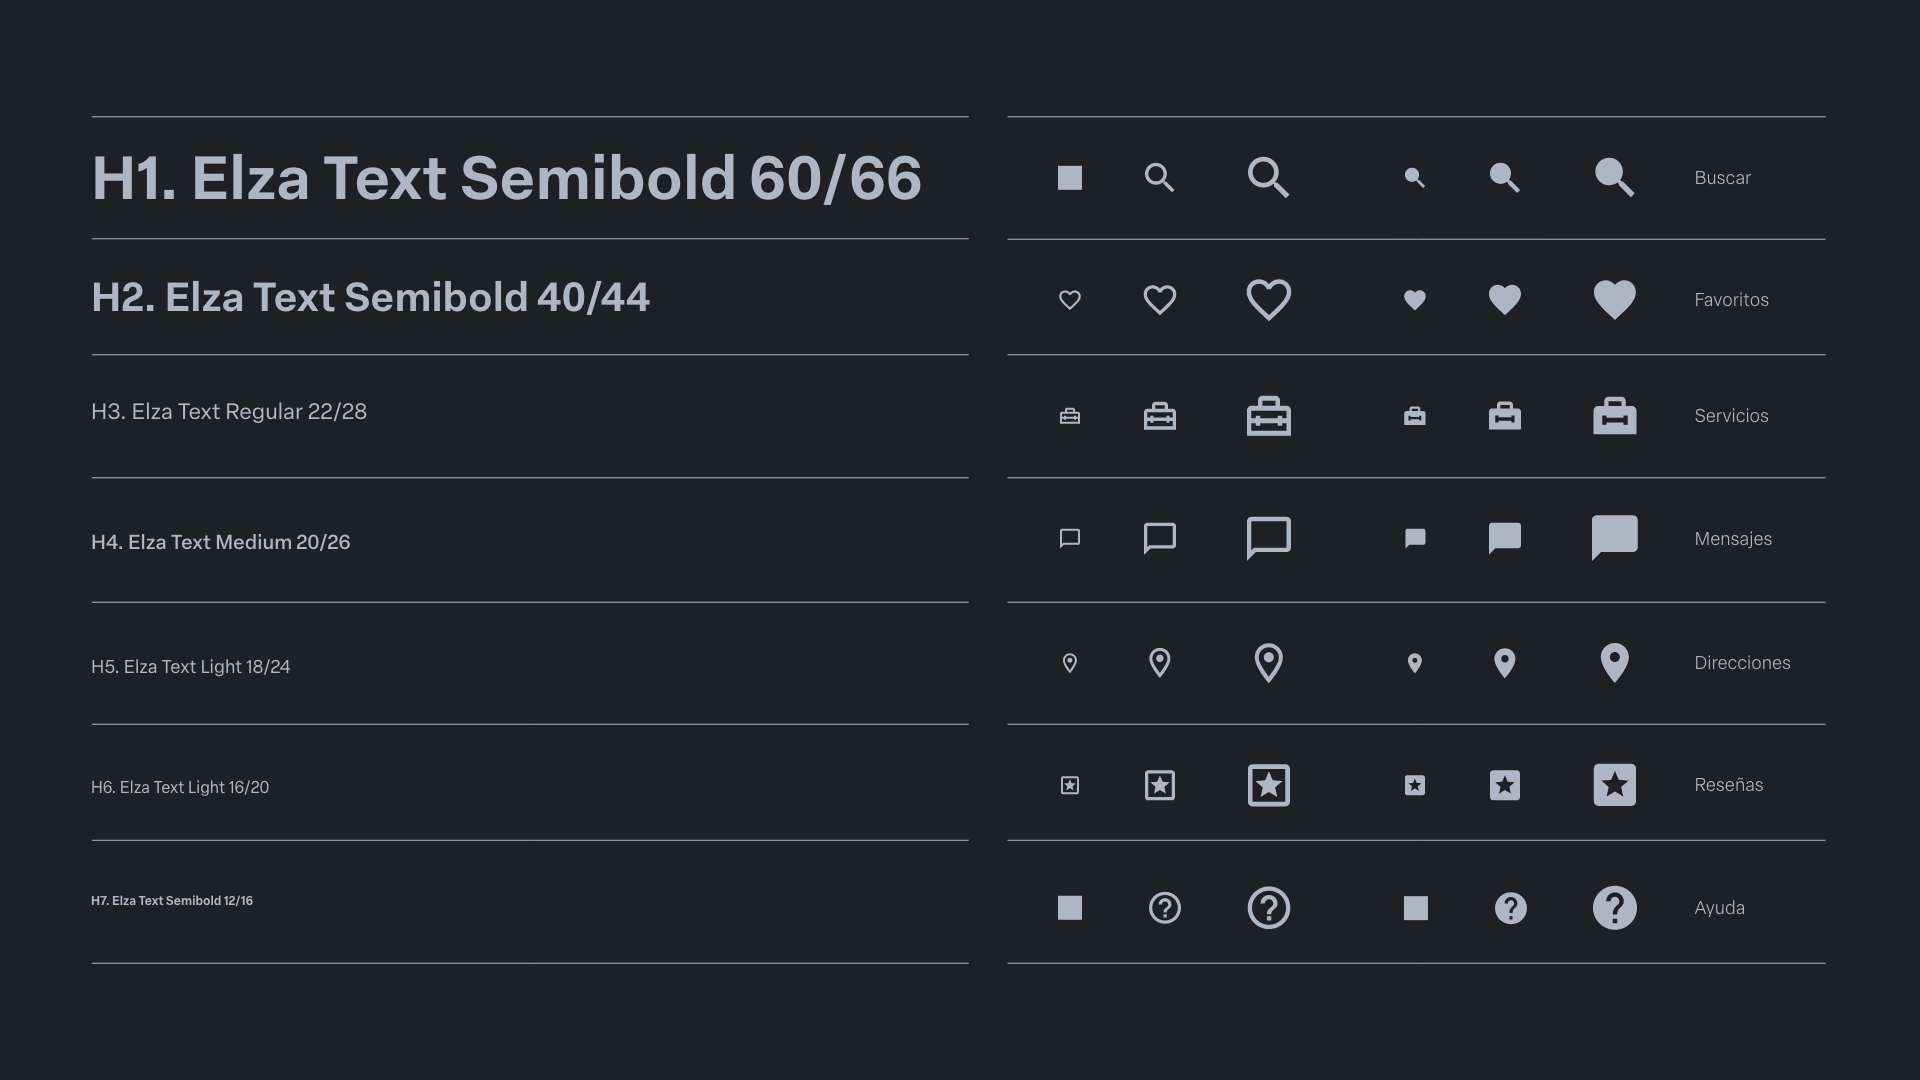Click the largest filled star Reseñas icon
The image size is (1920, 1080).
[x=1614, y=785]
